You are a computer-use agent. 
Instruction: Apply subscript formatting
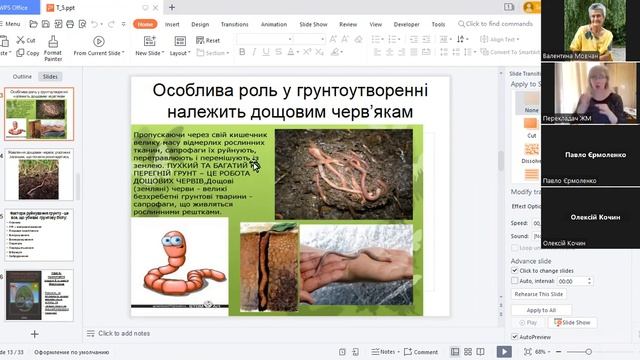point(320,52)
